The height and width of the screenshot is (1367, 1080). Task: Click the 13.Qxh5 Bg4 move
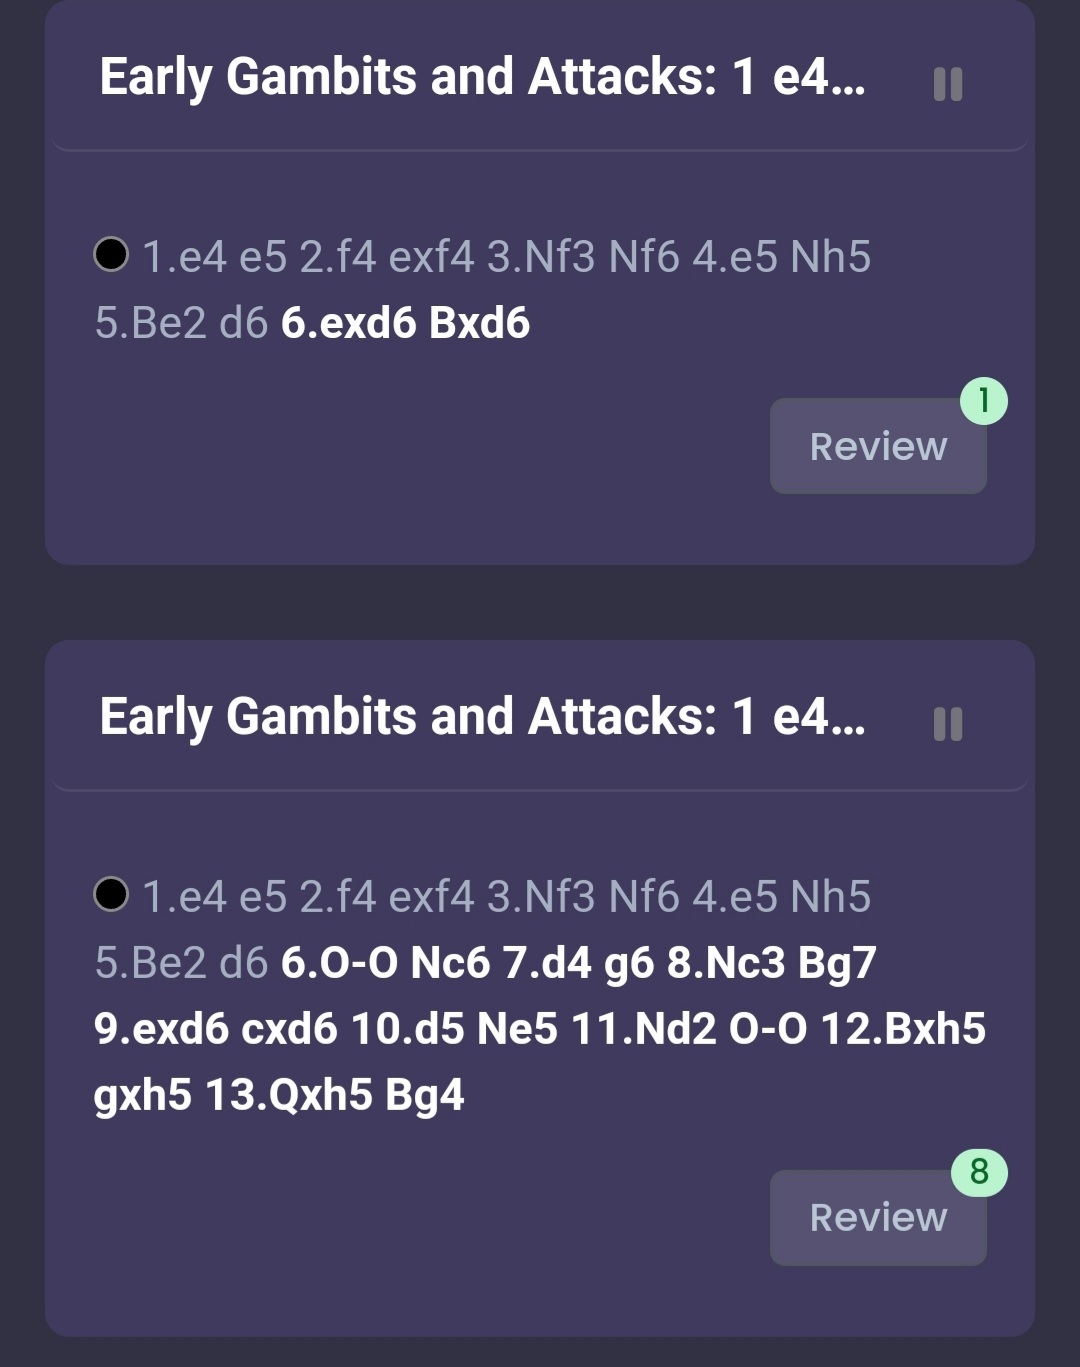334,1094
